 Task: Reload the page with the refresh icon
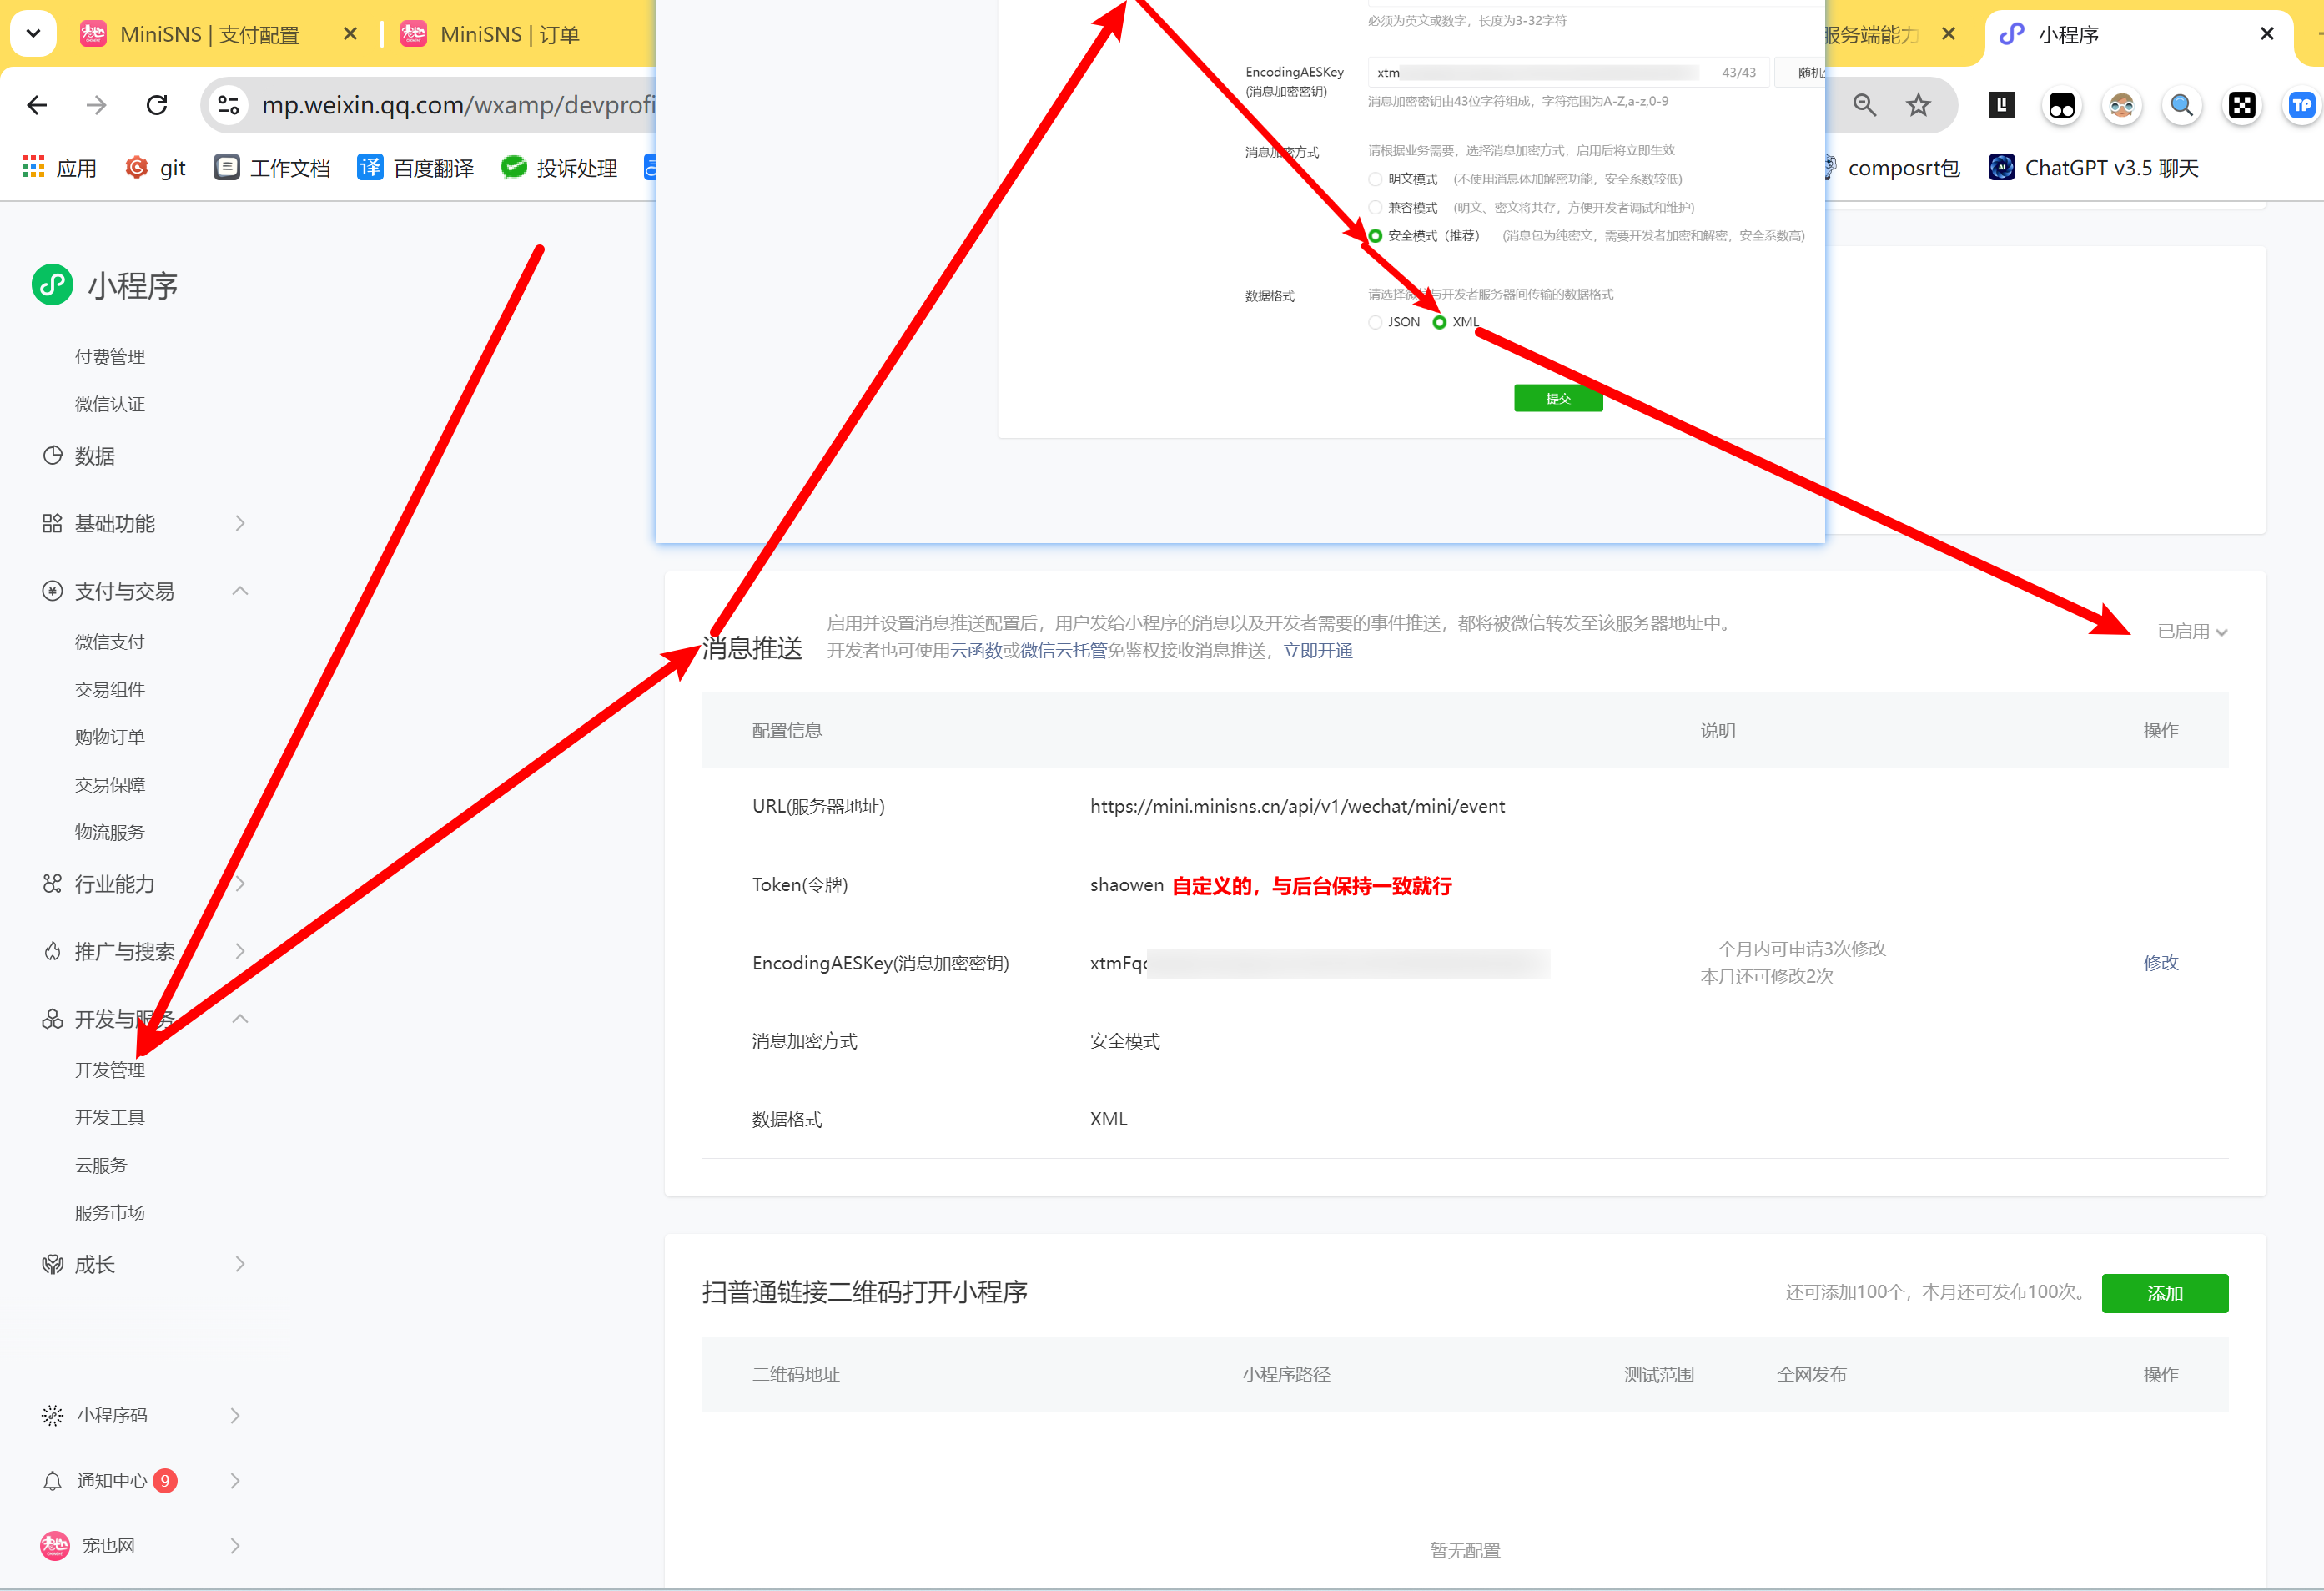[157, 105]
